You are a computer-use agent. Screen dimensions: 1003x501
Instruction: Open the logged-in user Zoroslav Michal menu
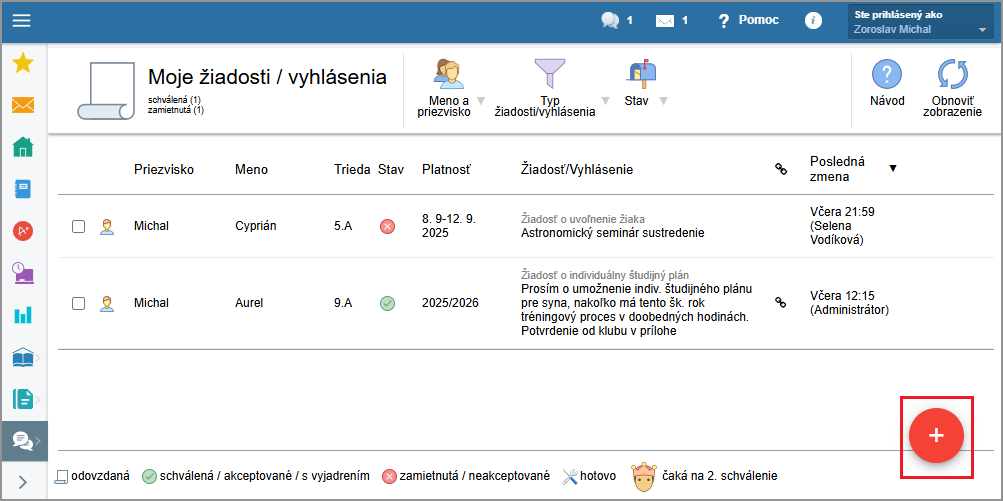click(920, 22)
